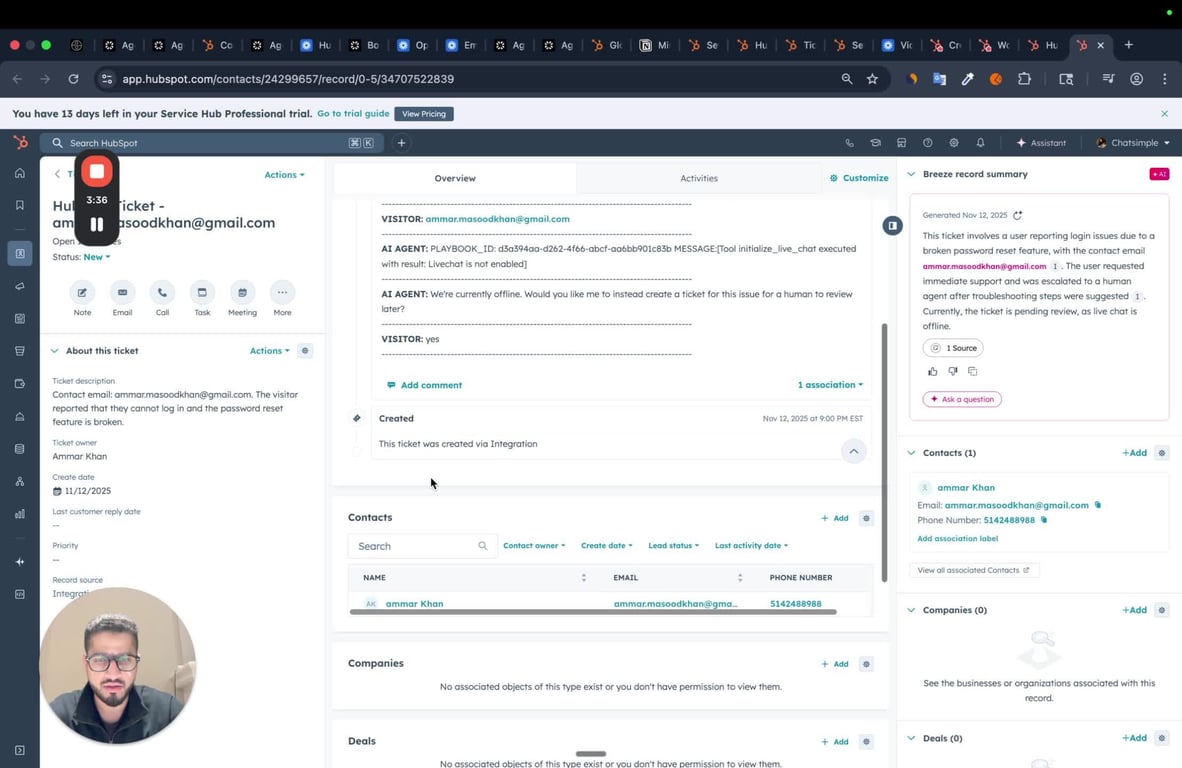Screen dimensions: 1182x768
Task: Collapse the Companies (0) sidebar section
Action: pyautogui.click(x=911, y=610)
